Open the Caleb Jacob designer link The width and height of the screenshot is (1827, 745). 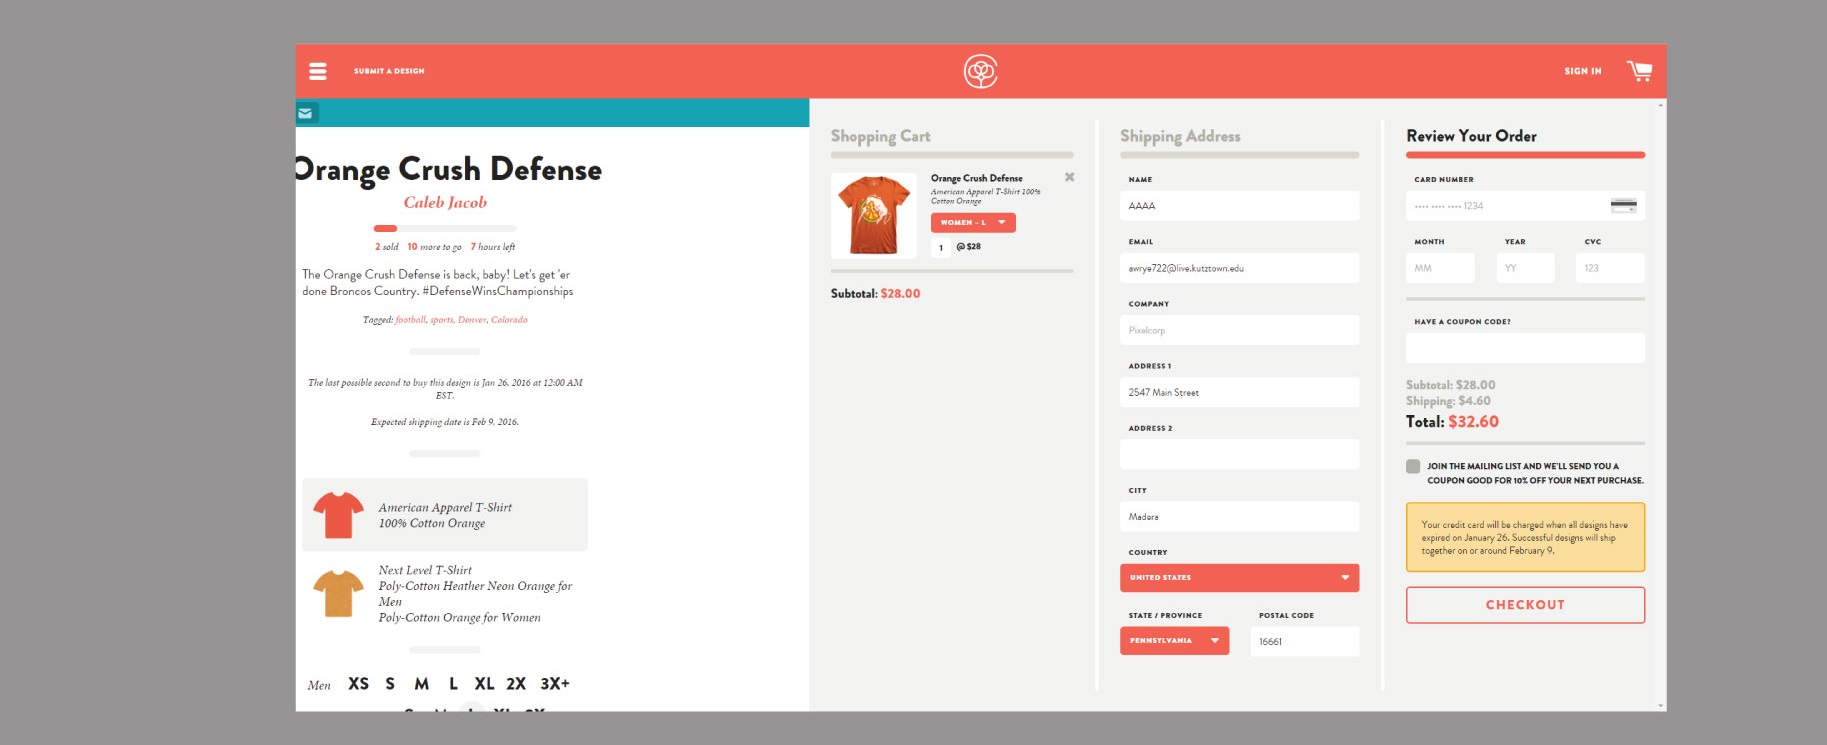[x=445, y=202]
